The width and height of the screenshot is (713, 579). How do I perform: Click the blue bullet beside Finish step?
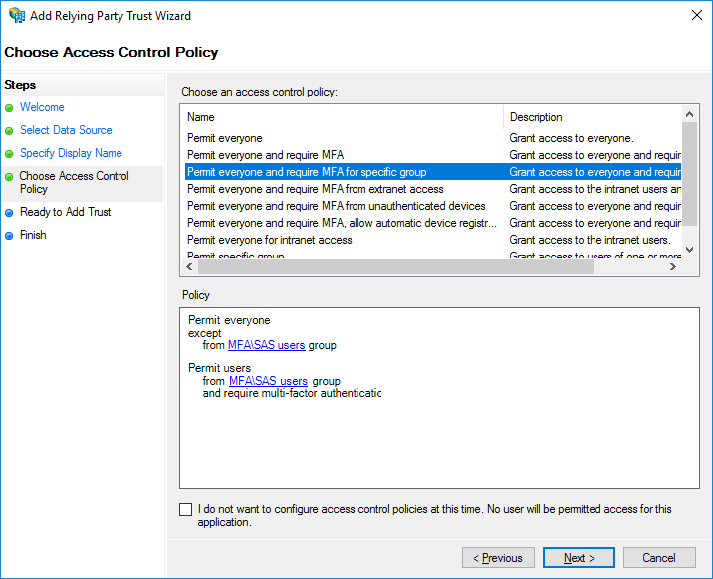pos(9,236)
